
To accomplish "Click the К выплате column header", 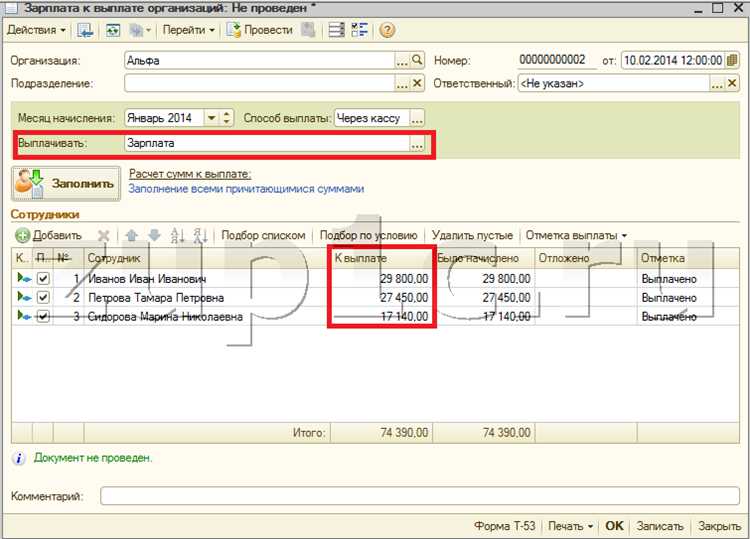I will pyautogui.click(x=382, y=258).
